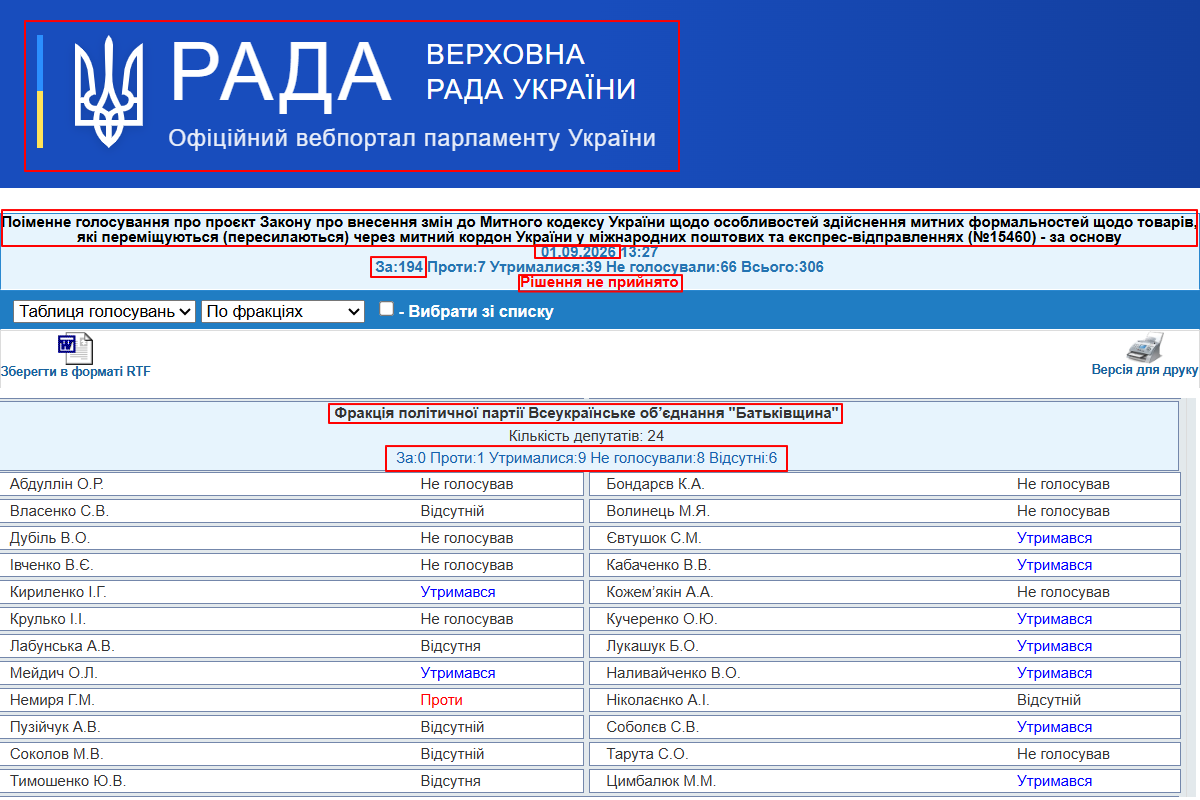Click 'За:194' vote total

coord(399,267)
